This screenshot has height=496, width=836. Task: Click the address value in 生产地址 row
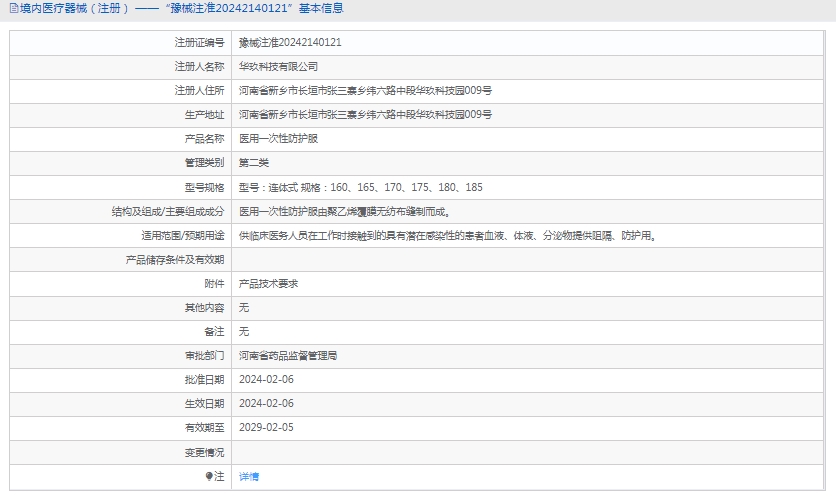point(365,115)
